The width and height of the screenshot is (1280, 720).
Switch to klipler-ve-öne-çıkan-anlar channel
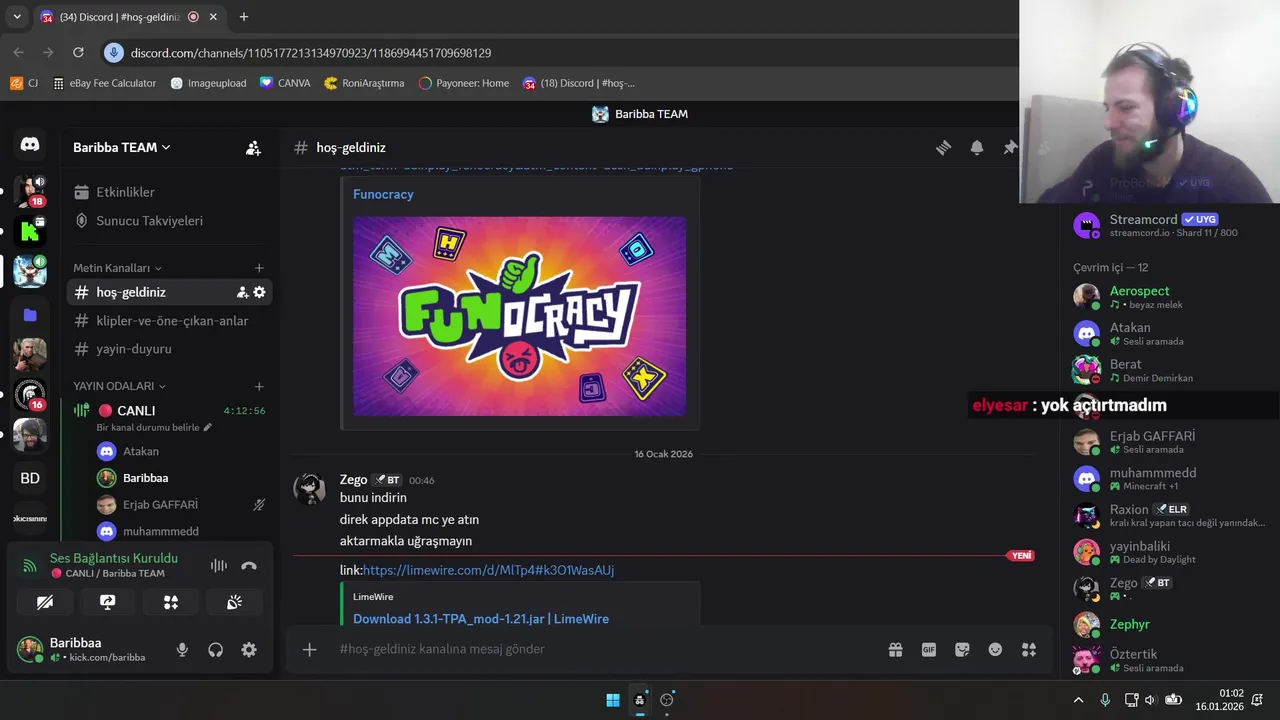(170, 321)
